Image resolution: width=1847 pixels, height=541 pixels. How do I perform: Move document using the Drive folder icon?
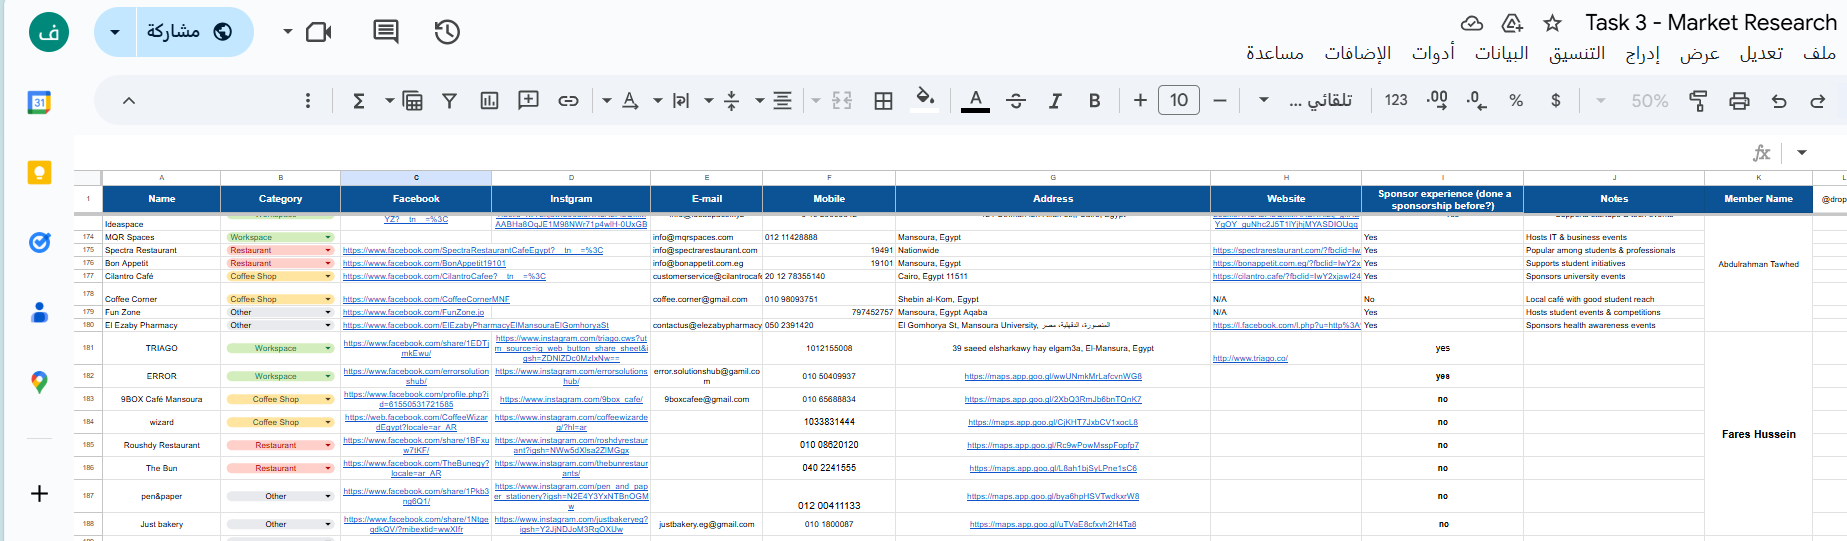(1513, 23)
